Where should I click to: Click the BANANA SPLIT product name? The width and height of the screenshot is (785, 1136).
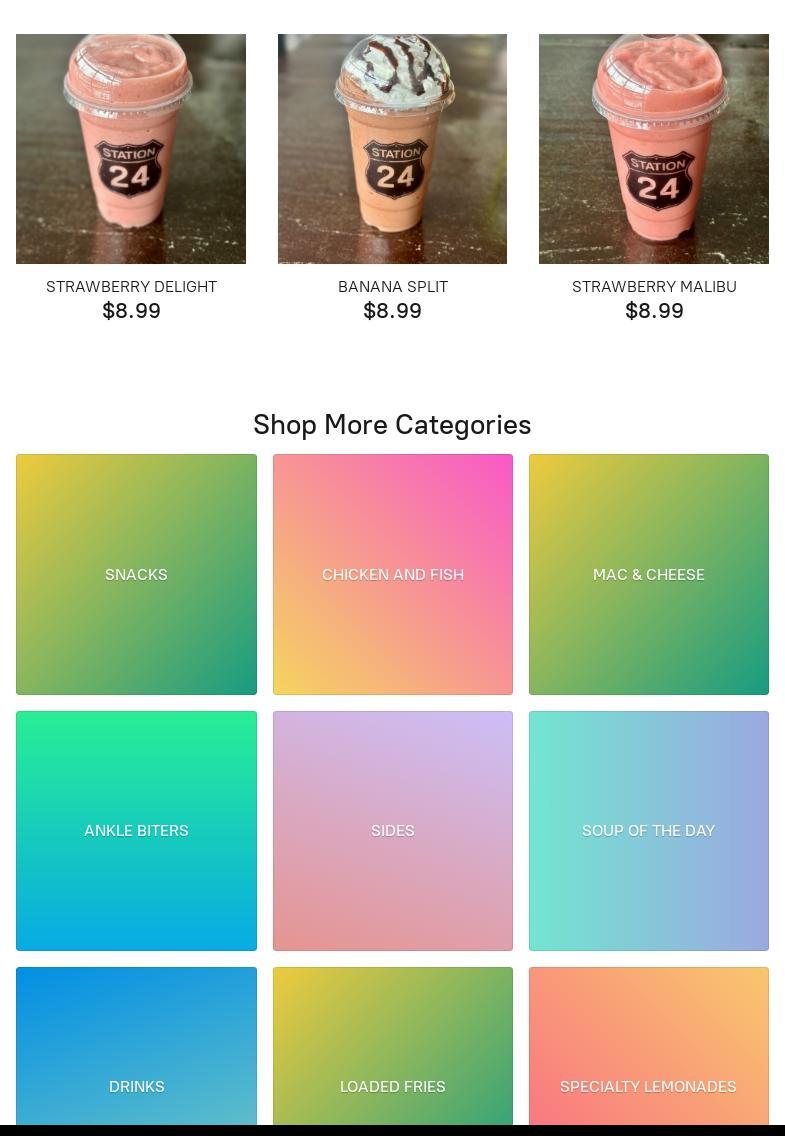tap(392, 287)
